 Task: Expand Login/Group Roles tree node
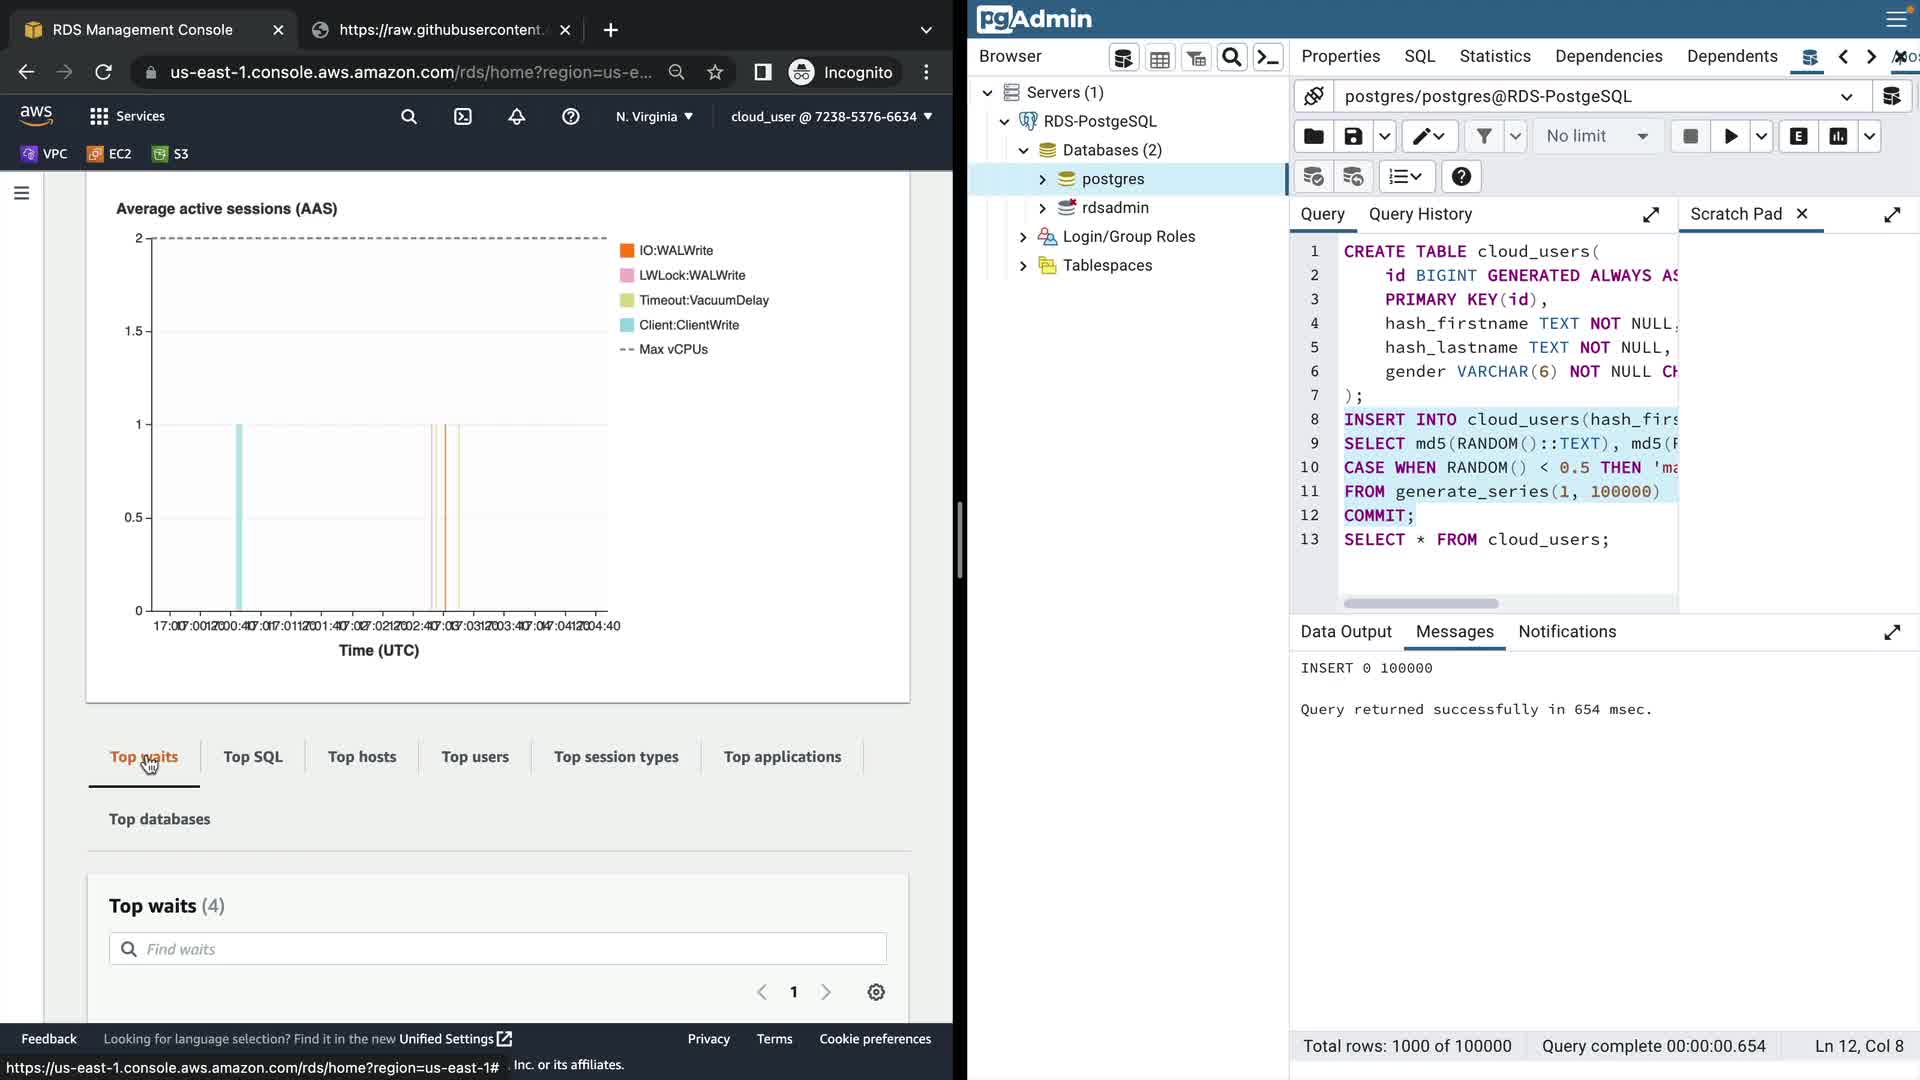pos(1022,237)
